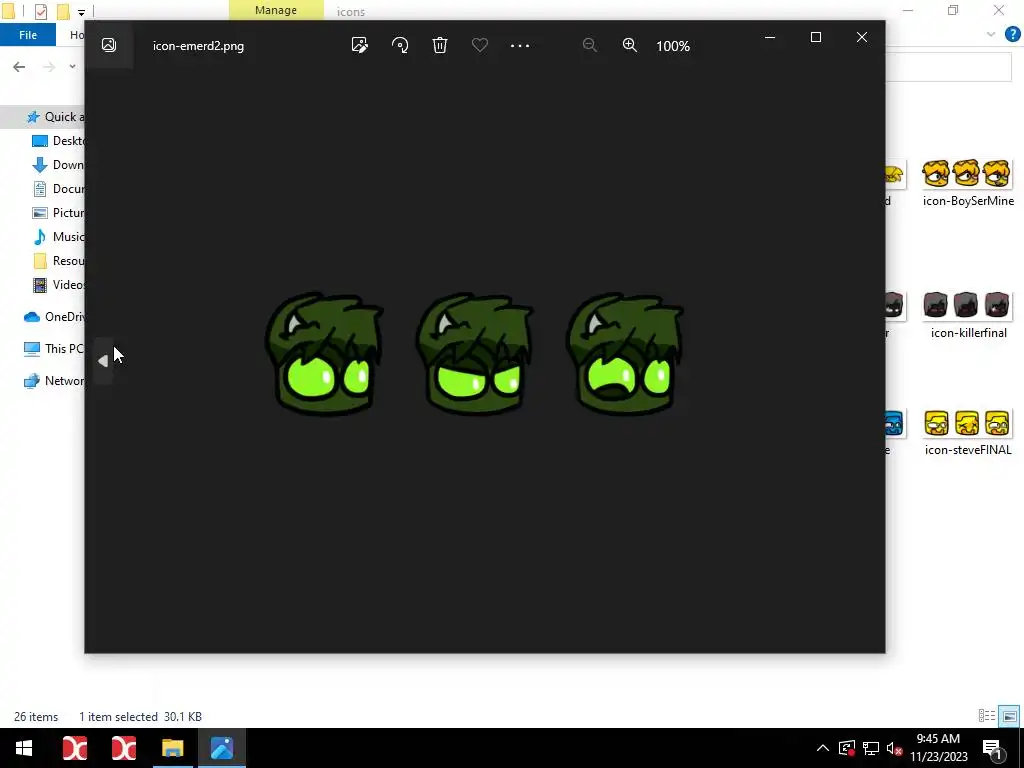Minimize the Photos window
The image size is (1024, 768).
[x=770, y=37]
